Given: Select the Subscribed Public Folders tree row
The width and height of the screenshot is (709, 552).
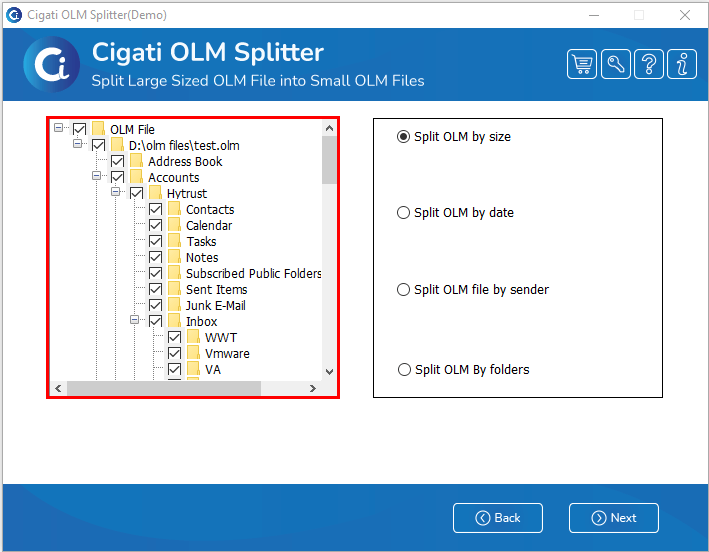Looking at the screenshot, I should [x=253, y=274].
